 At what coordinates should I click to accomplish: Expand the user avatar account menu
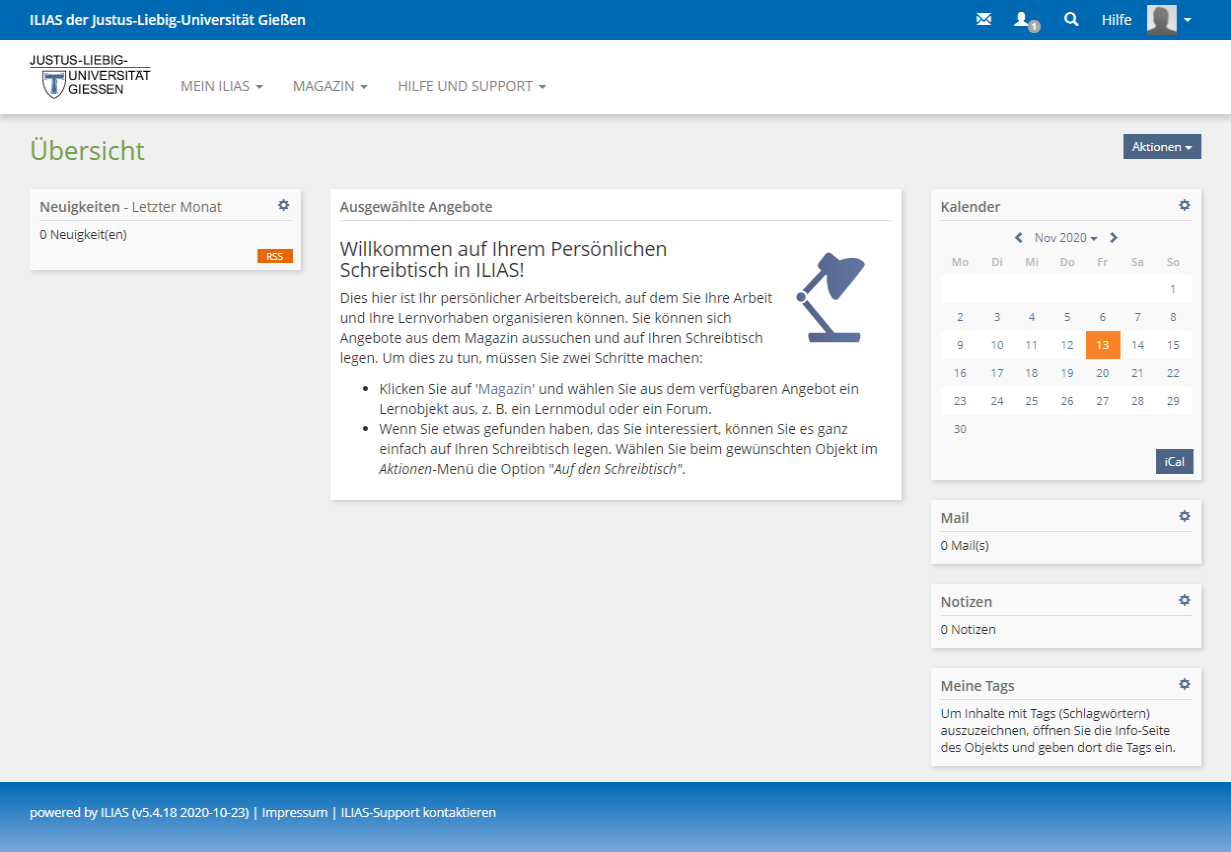coord(1169,20)
